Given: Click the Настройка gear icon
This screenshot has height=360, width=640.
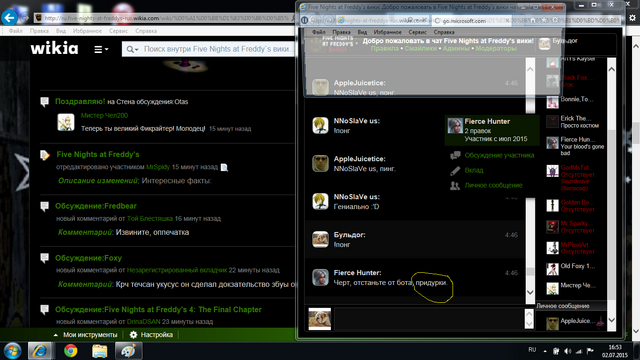Looking at the screenshot, I should tap(133, 335).
